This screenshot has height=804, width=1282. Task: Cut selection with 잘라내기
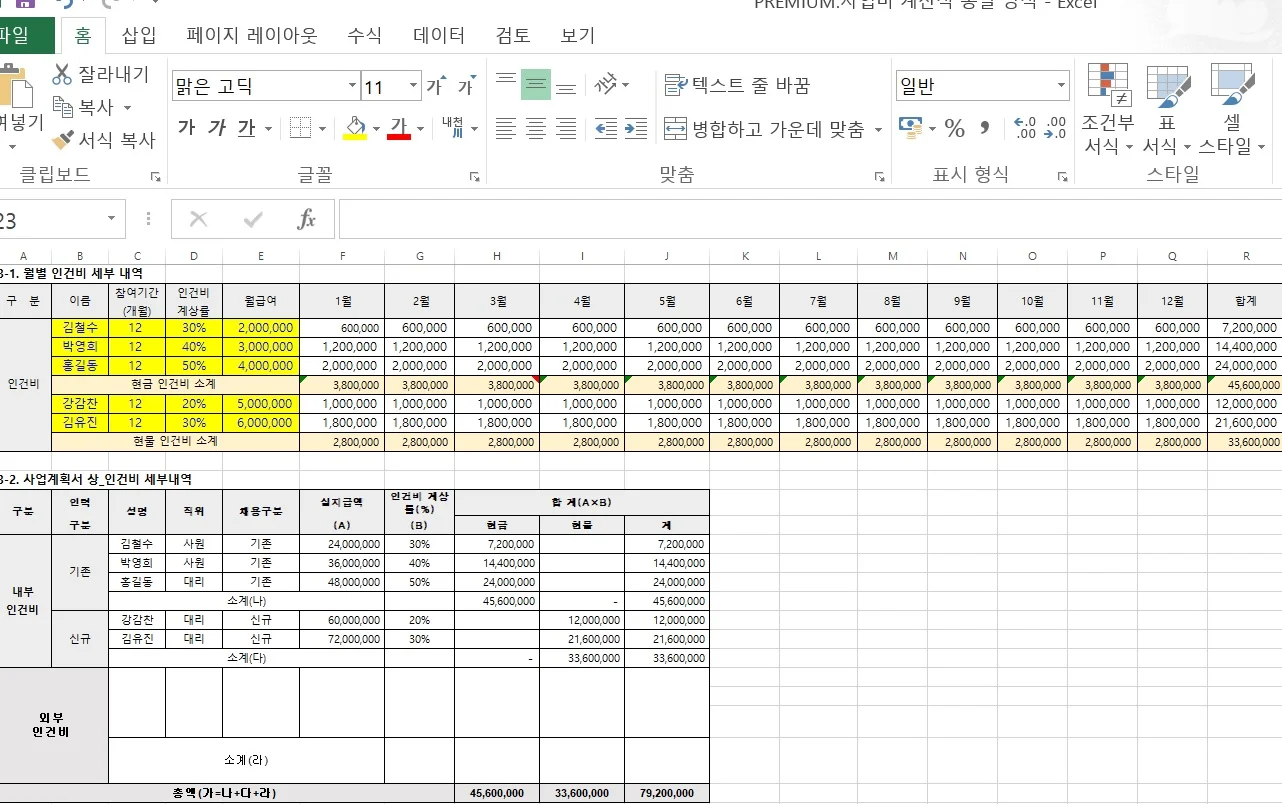[100, 74]
